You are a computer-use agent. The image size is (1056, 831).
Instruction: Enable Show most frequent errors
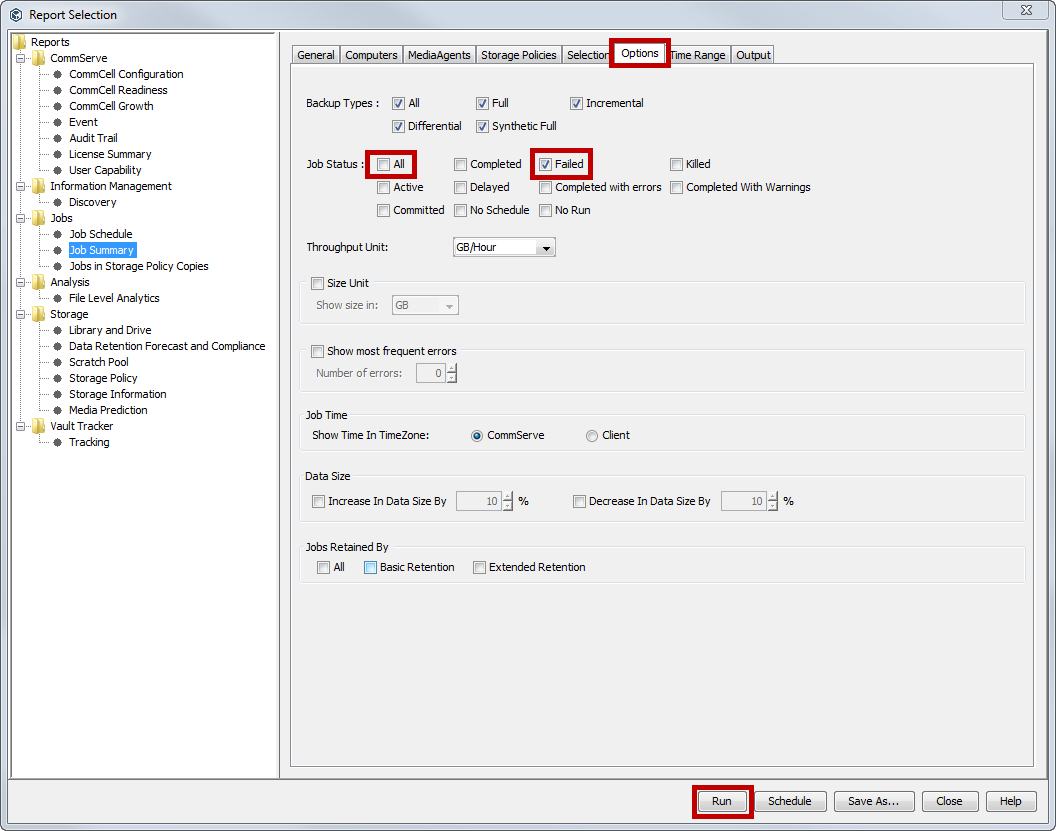(318, 352)
